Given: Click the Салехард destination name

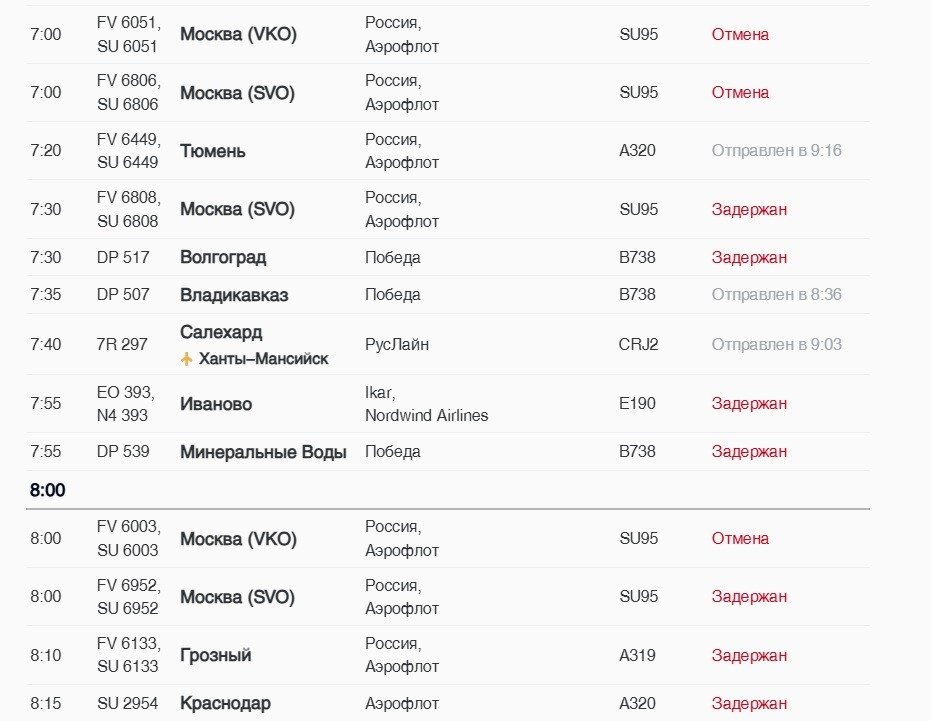Looking at the screenshot, I should pos(221,332).
